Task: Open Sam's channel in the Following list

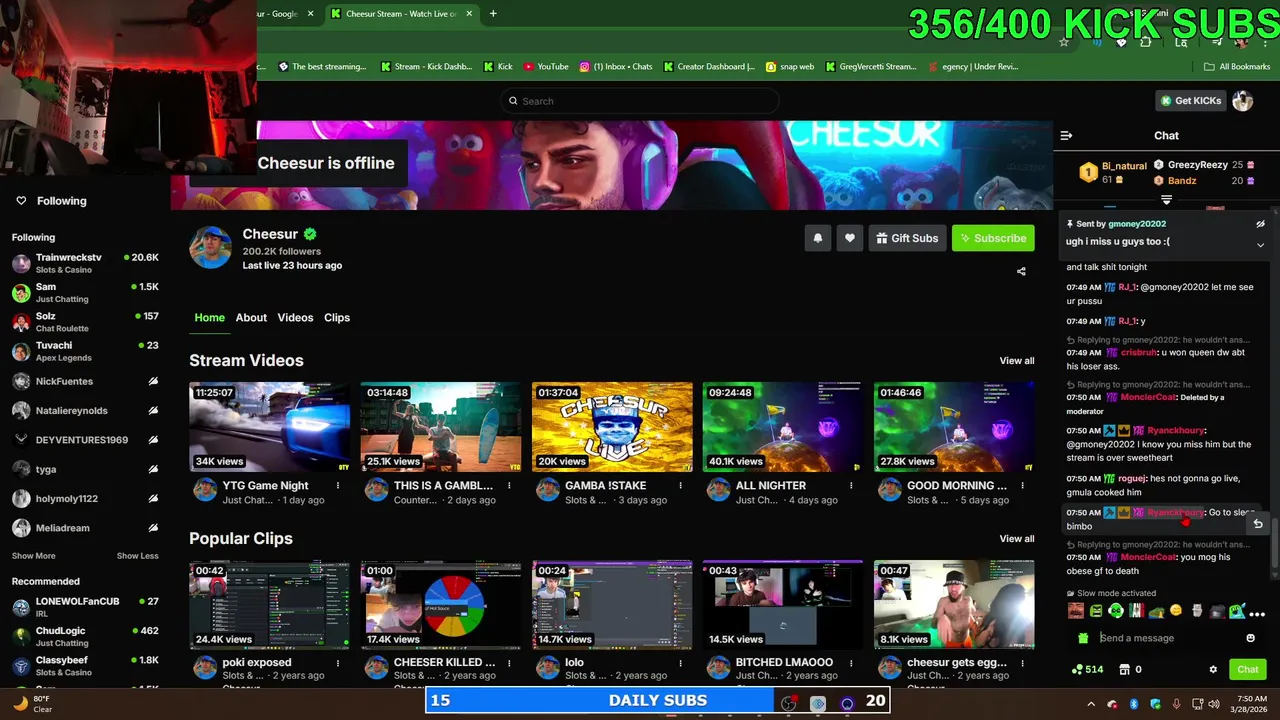Action: pos(85,293)
